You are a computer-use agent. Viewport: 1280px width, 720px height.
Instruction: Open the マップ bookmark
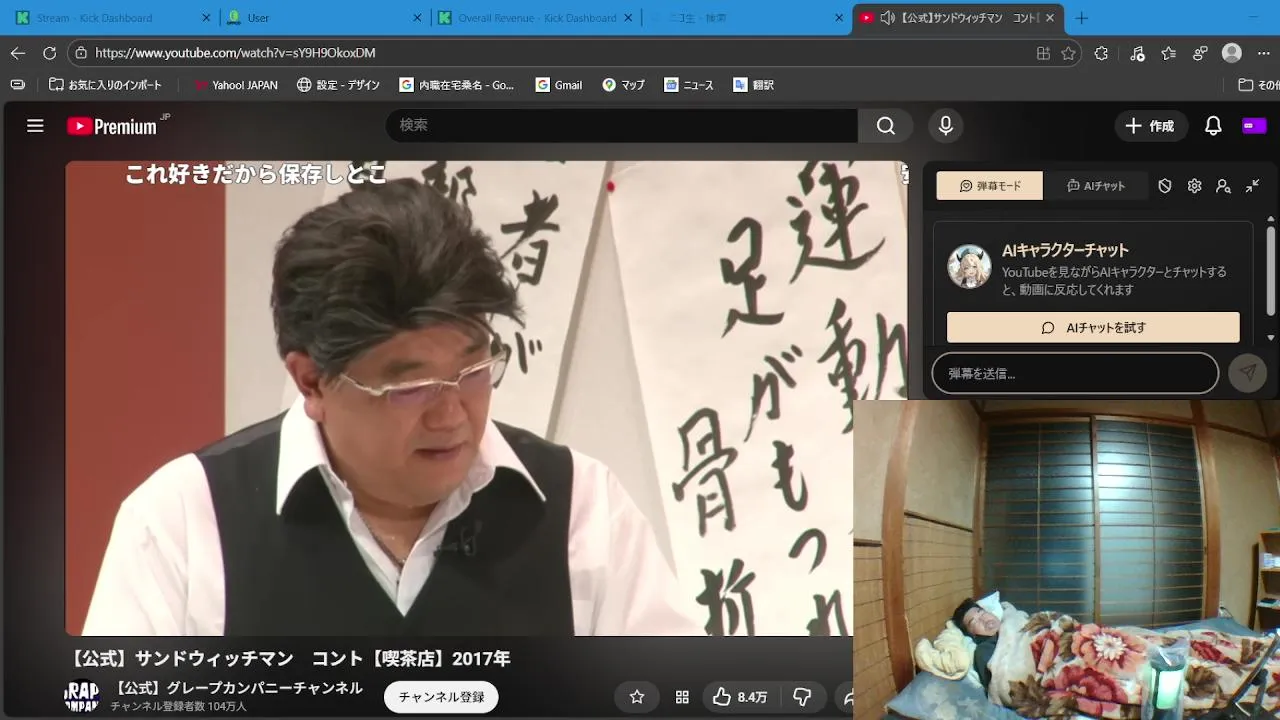click(624, 85)
